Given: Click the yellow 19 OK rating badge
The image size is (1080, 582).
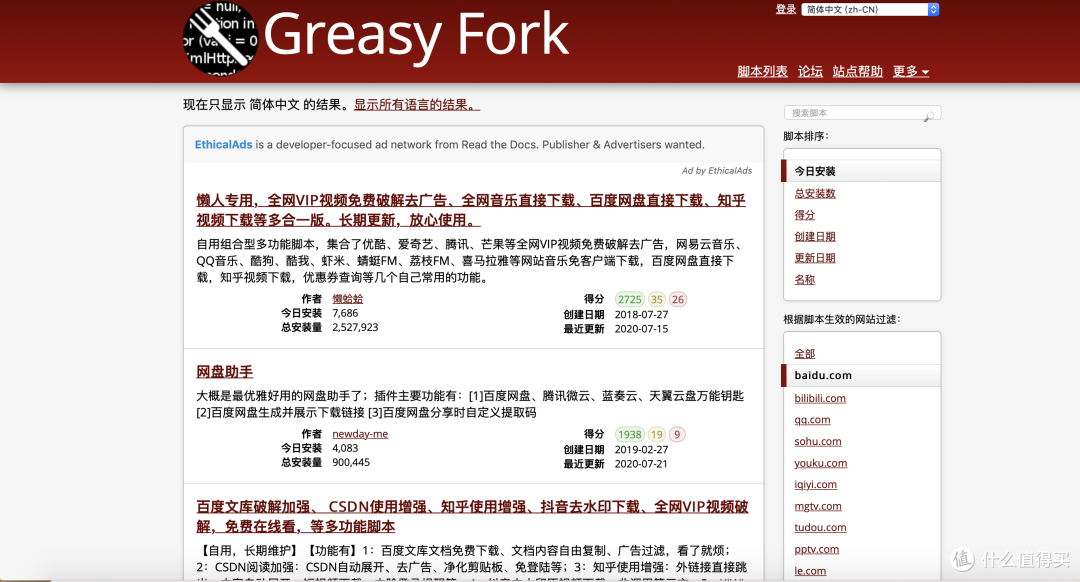Looking at the screenshot, I should [x=656, y=435].
